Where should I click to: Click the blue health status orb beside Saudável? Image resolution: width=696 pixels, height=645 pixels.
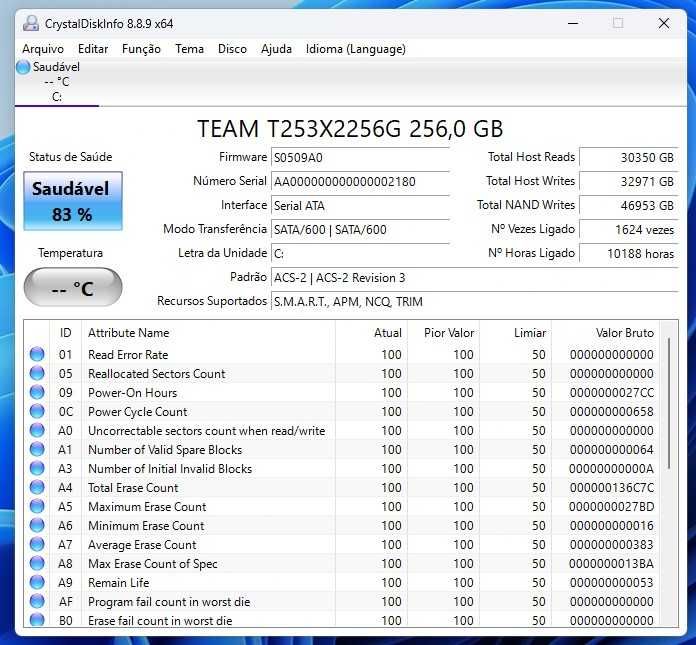click(x=23, y=67)
